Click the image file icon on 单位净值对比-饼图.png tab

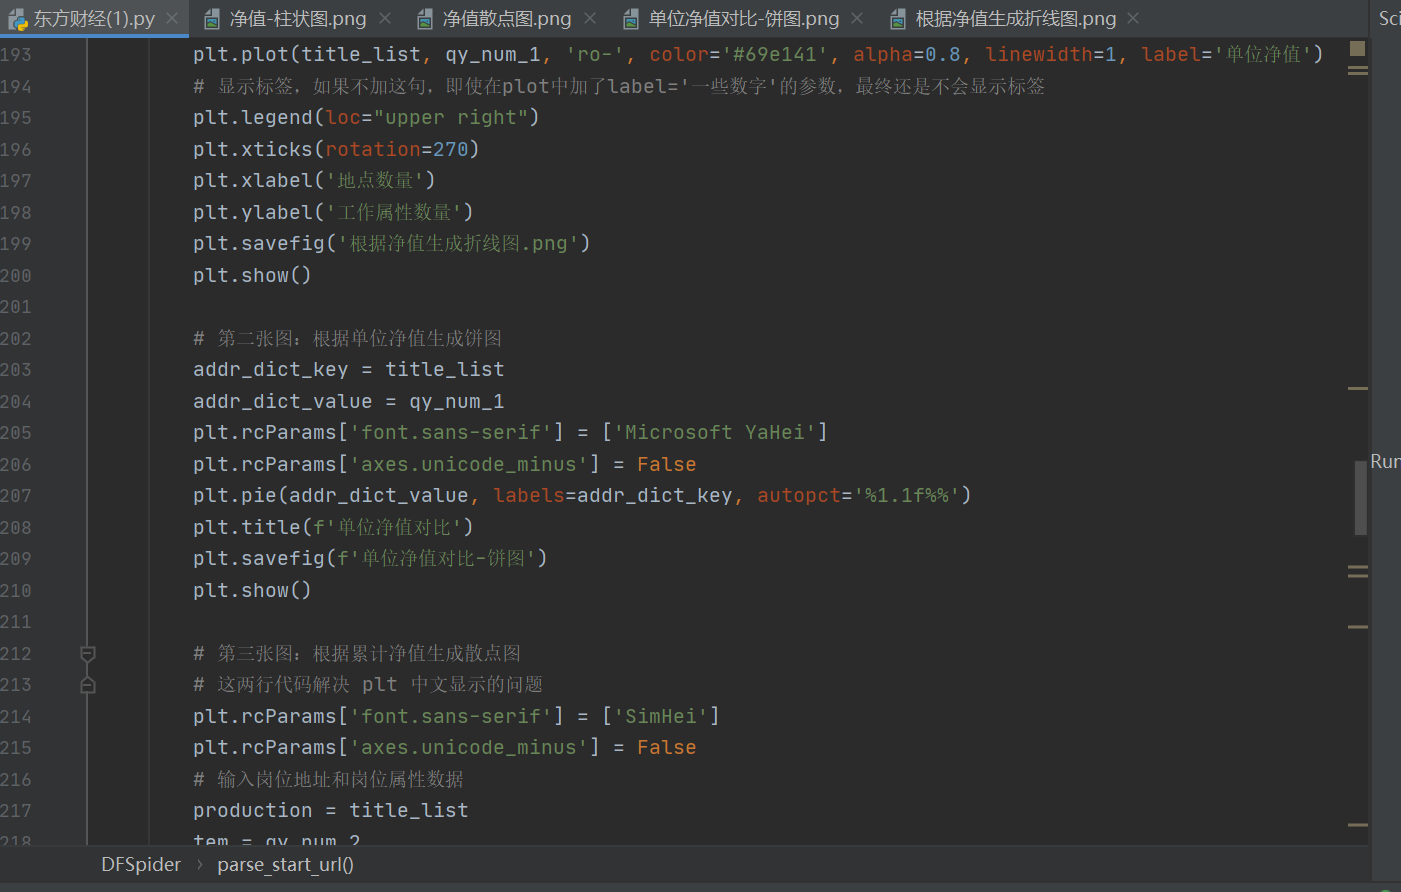(630, 19)
